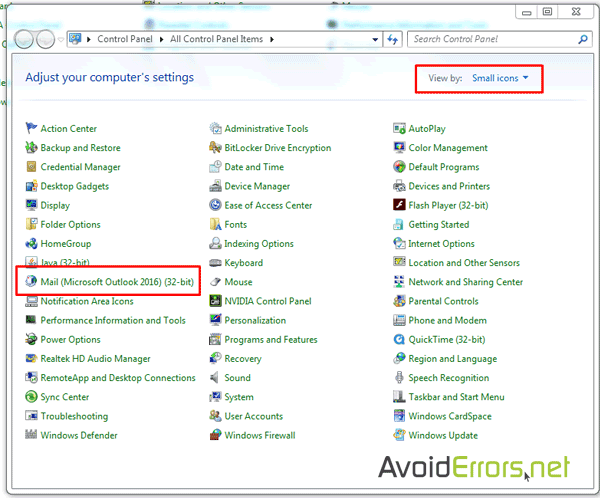Open the Flash Player (32-bit) icon
600x498 pixels.
[x=400, y=205]
